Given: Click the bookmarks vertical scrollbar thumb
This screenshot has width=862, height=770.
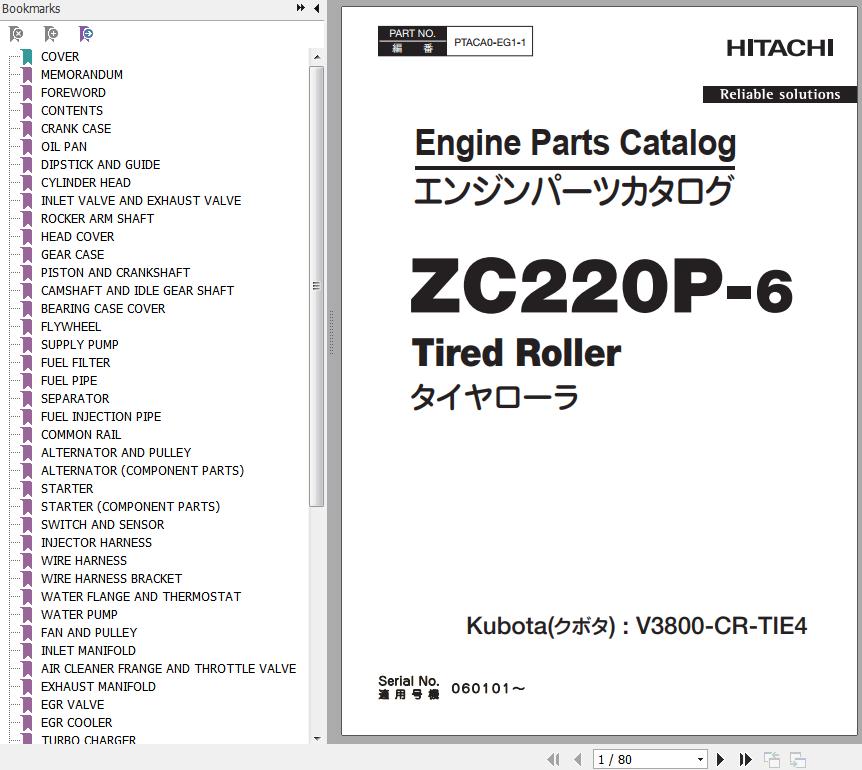Looking at the screenshot, I should tap(317, 286).
